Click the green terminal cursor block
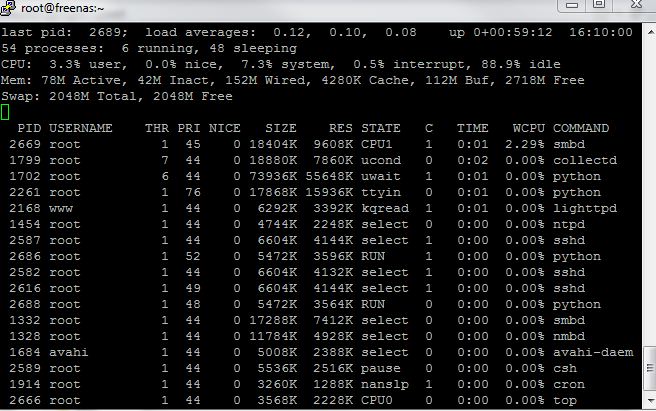Image resolution: width=656 pixels, height=411 pixels. 5,112
